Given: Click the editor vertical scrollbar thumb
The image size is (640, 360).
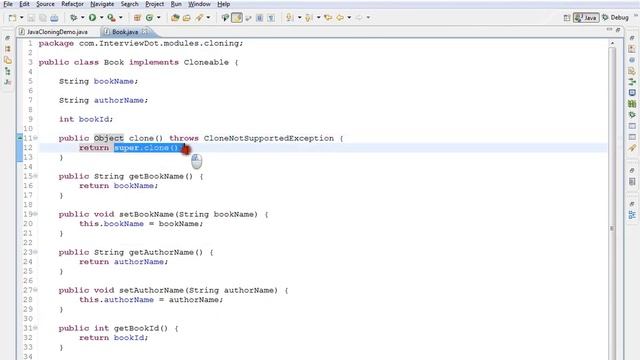Looking at the screenshot, I should (612, 204).
